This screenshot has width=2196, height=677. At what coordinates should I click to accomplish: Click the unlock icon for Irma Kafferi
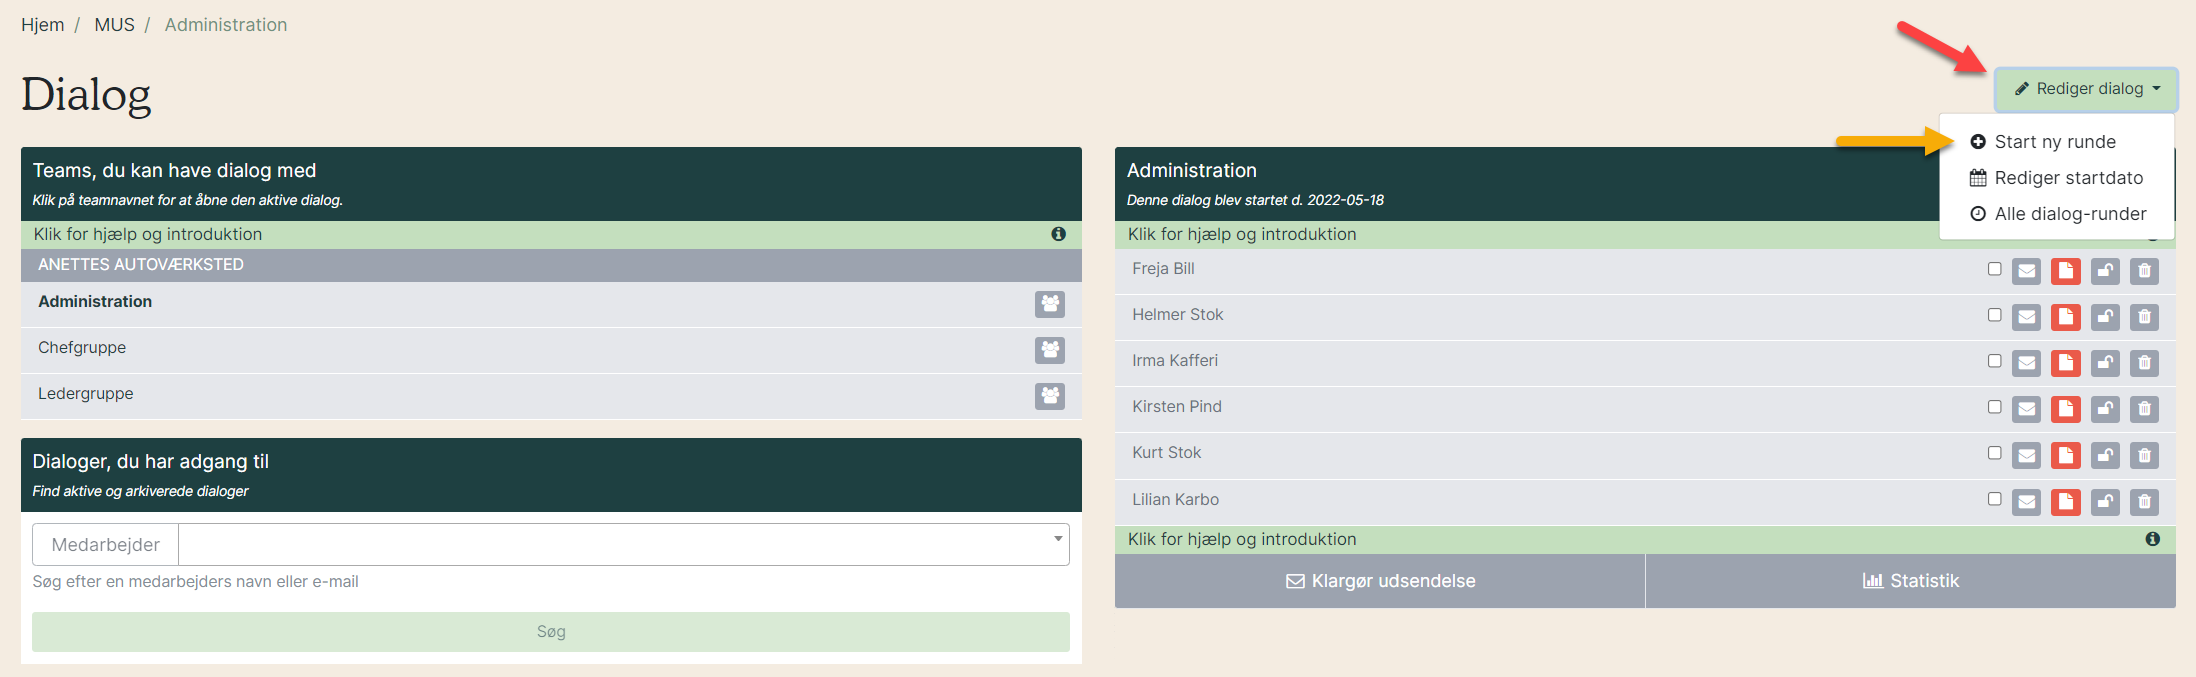(2105, 363)
